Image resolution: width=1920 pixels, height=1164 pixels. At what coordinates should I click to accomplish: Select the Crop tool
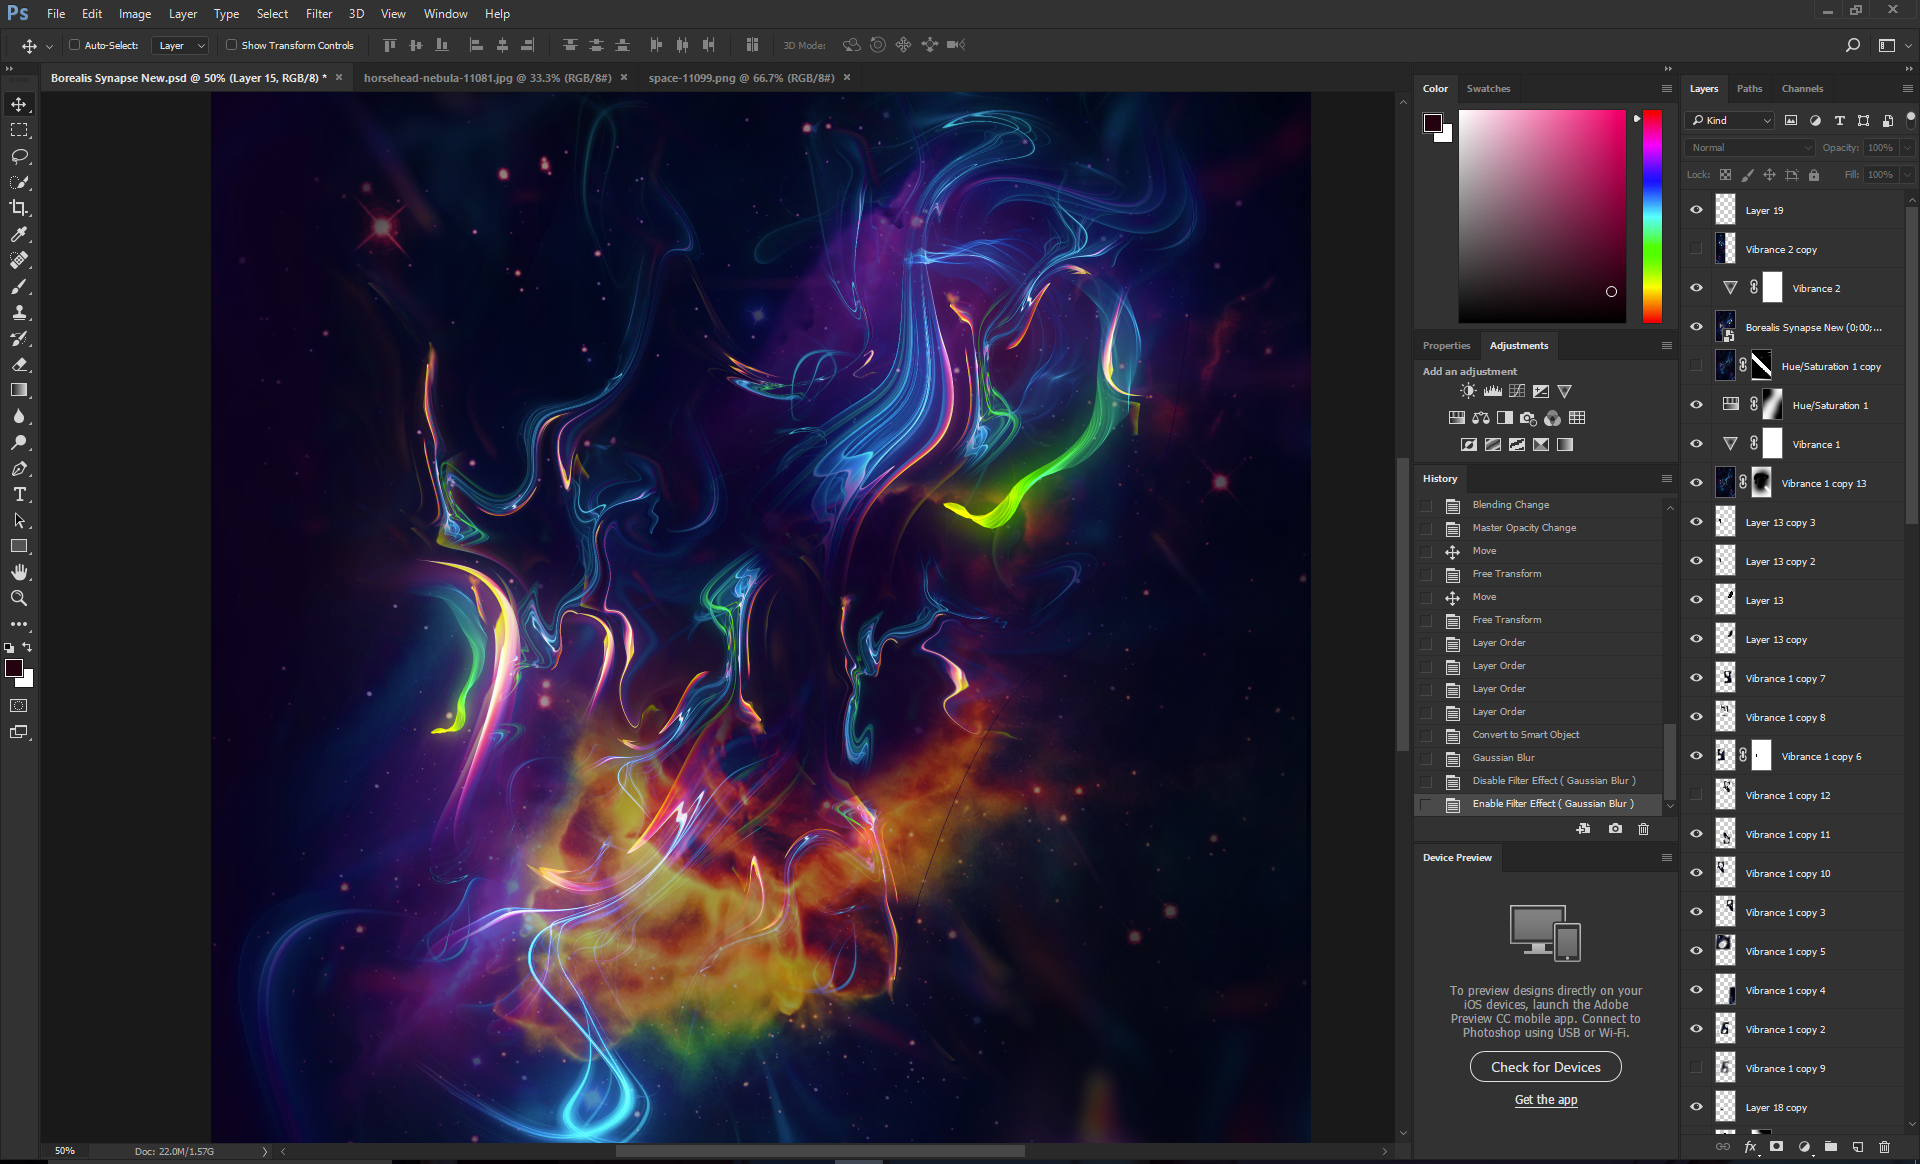pyautogui.click(x=19, y=208)
